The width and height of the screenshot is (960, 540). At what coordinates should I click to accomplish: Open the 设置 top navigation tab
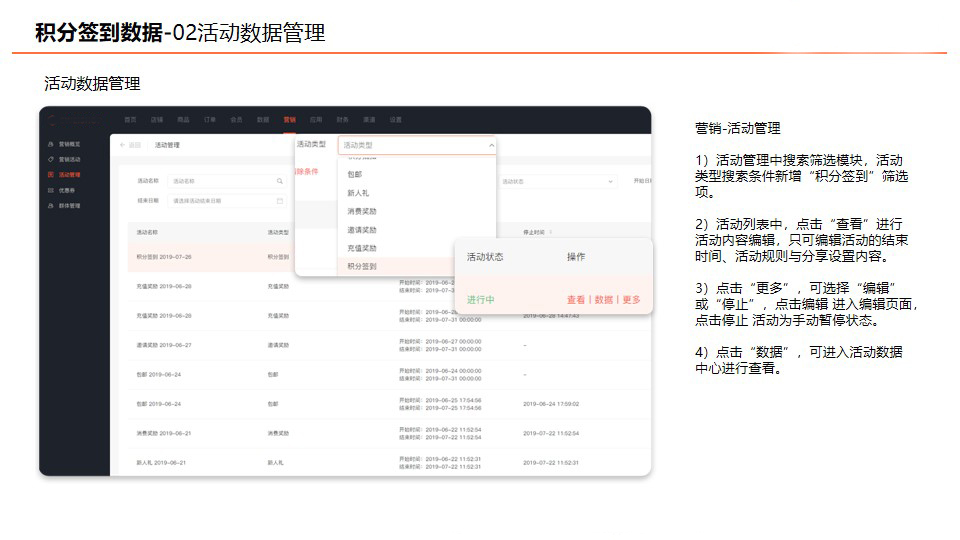click(x=396, y=120)
